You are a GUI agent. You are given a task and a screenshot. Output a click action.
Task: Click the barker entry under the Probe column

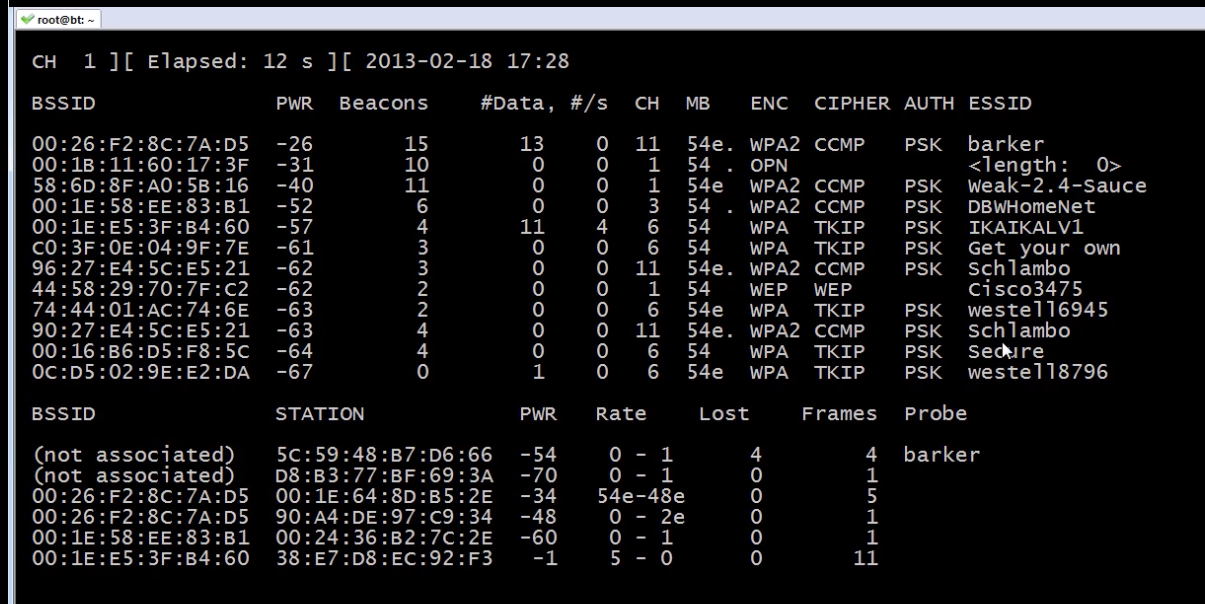[941, 455]
